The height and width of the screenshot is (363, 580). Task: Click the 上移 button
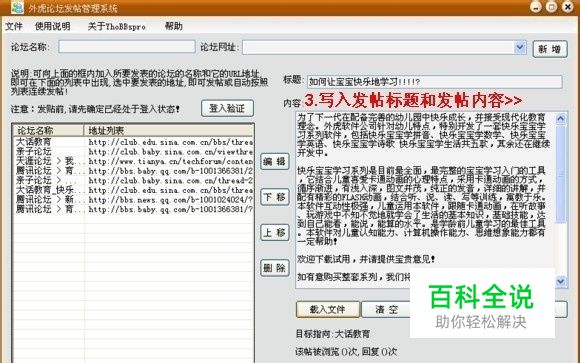tap(274, 232)
